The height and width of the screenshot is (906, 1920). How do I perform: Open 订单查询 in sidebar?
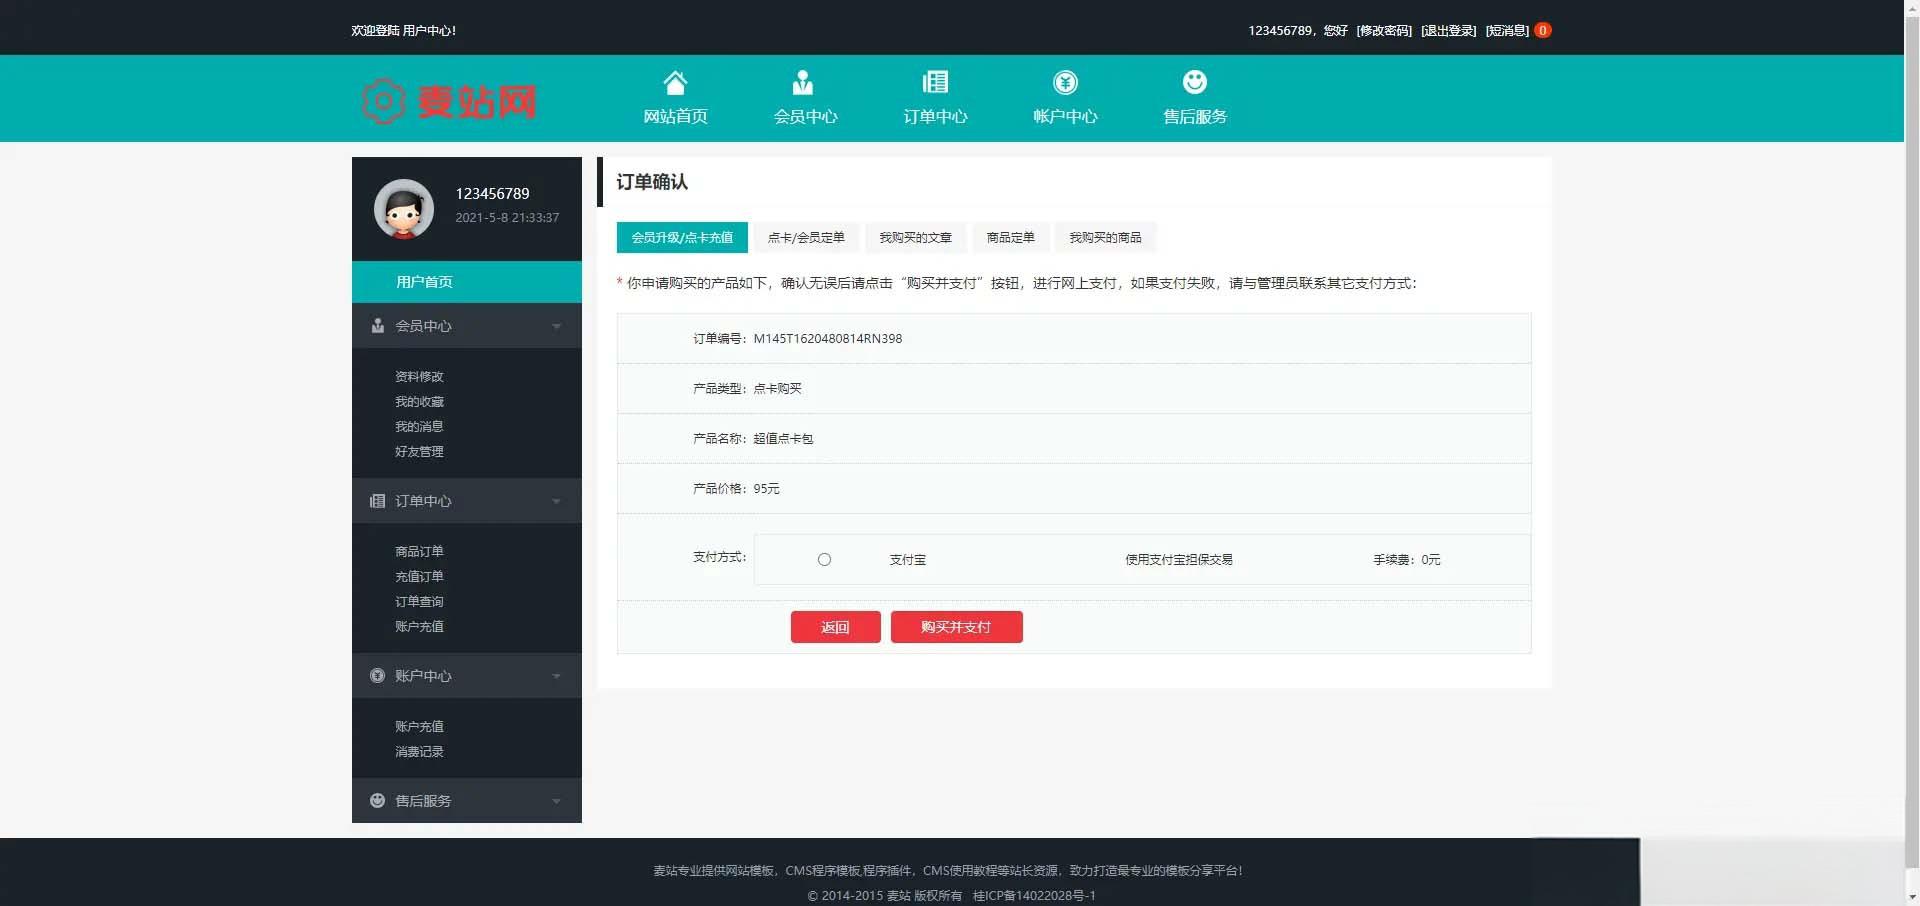point(419,602)
